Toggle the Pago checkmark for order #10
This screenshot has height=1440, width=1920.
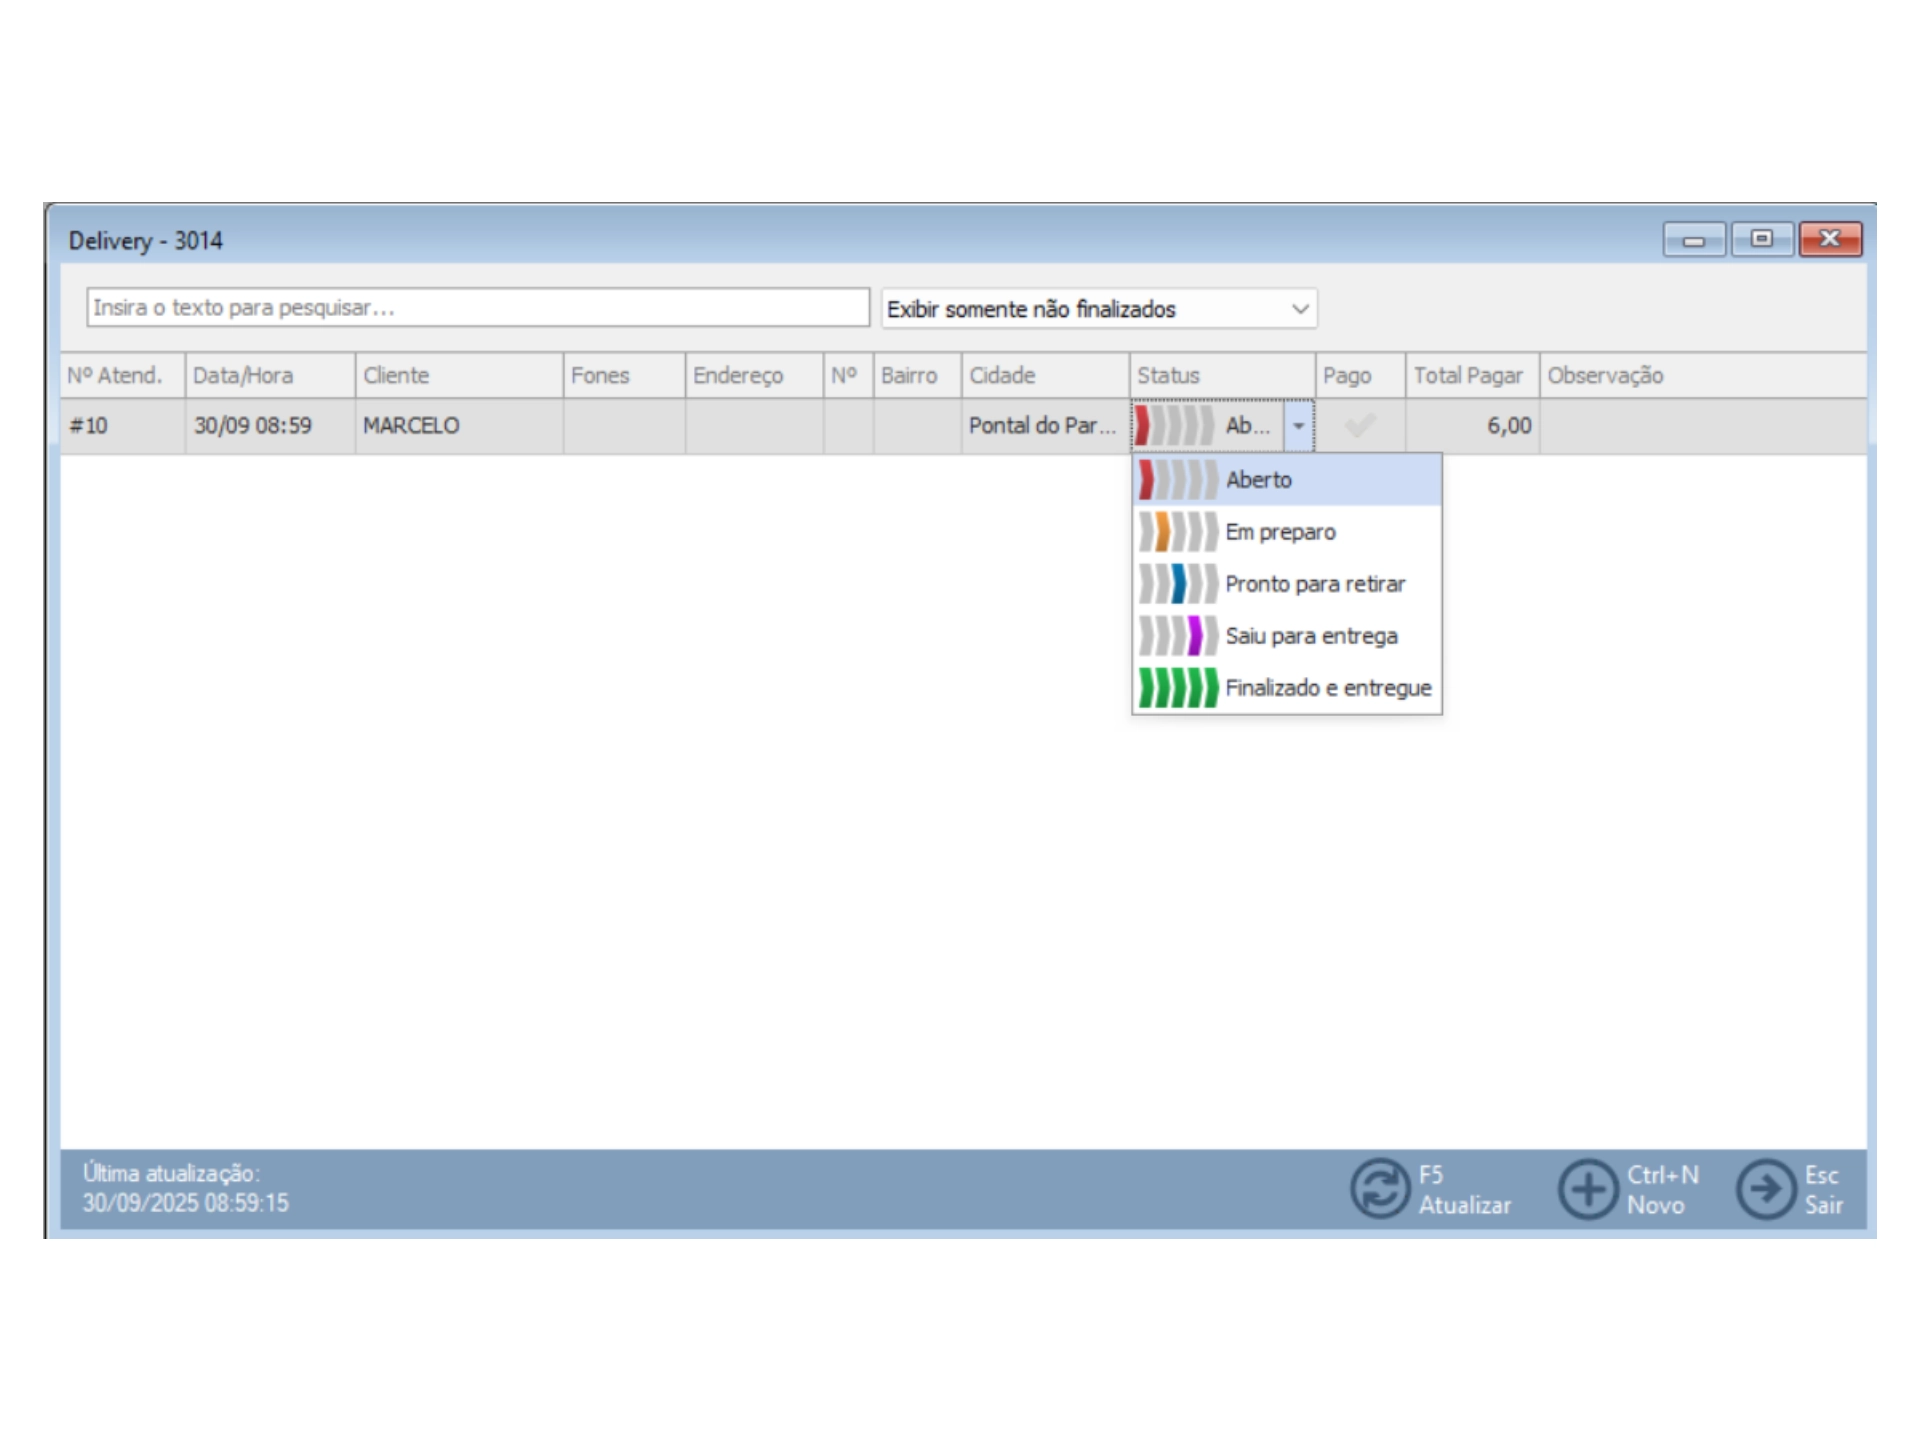coord(1359,426)
